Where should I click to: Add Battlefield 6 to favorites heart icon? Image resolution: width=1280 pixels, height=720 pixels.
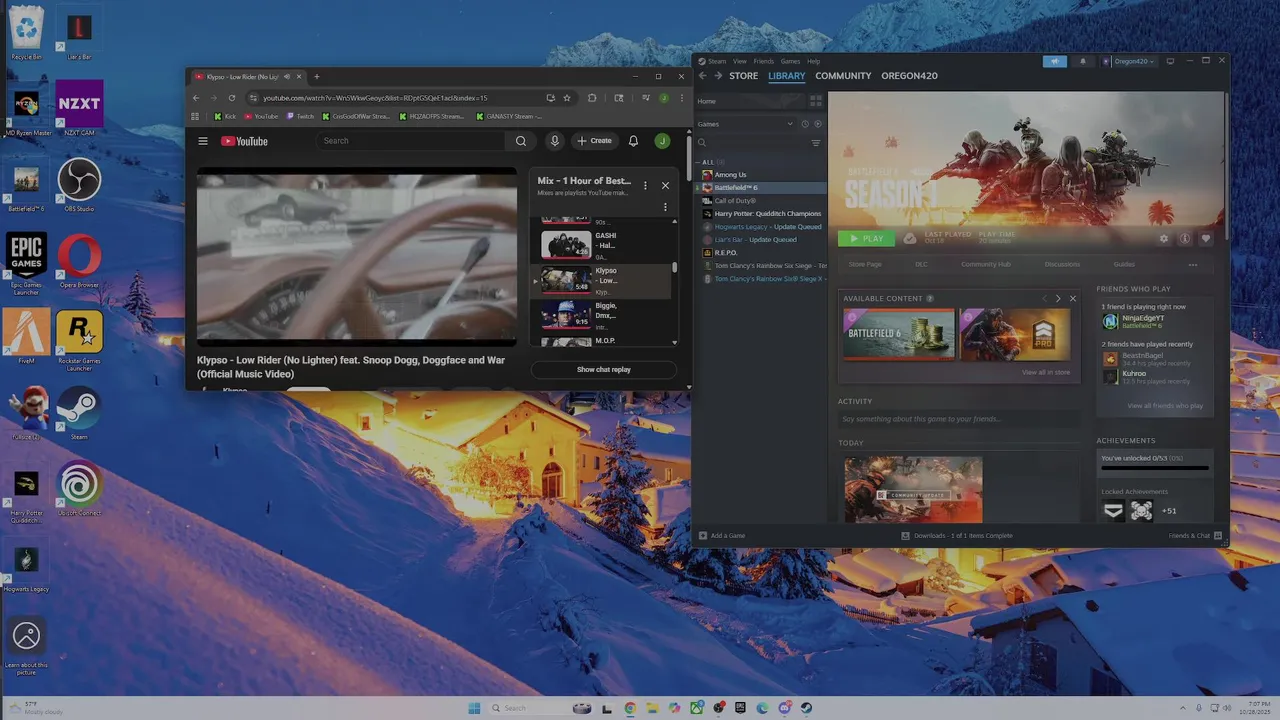click(x=1205, y=239)
